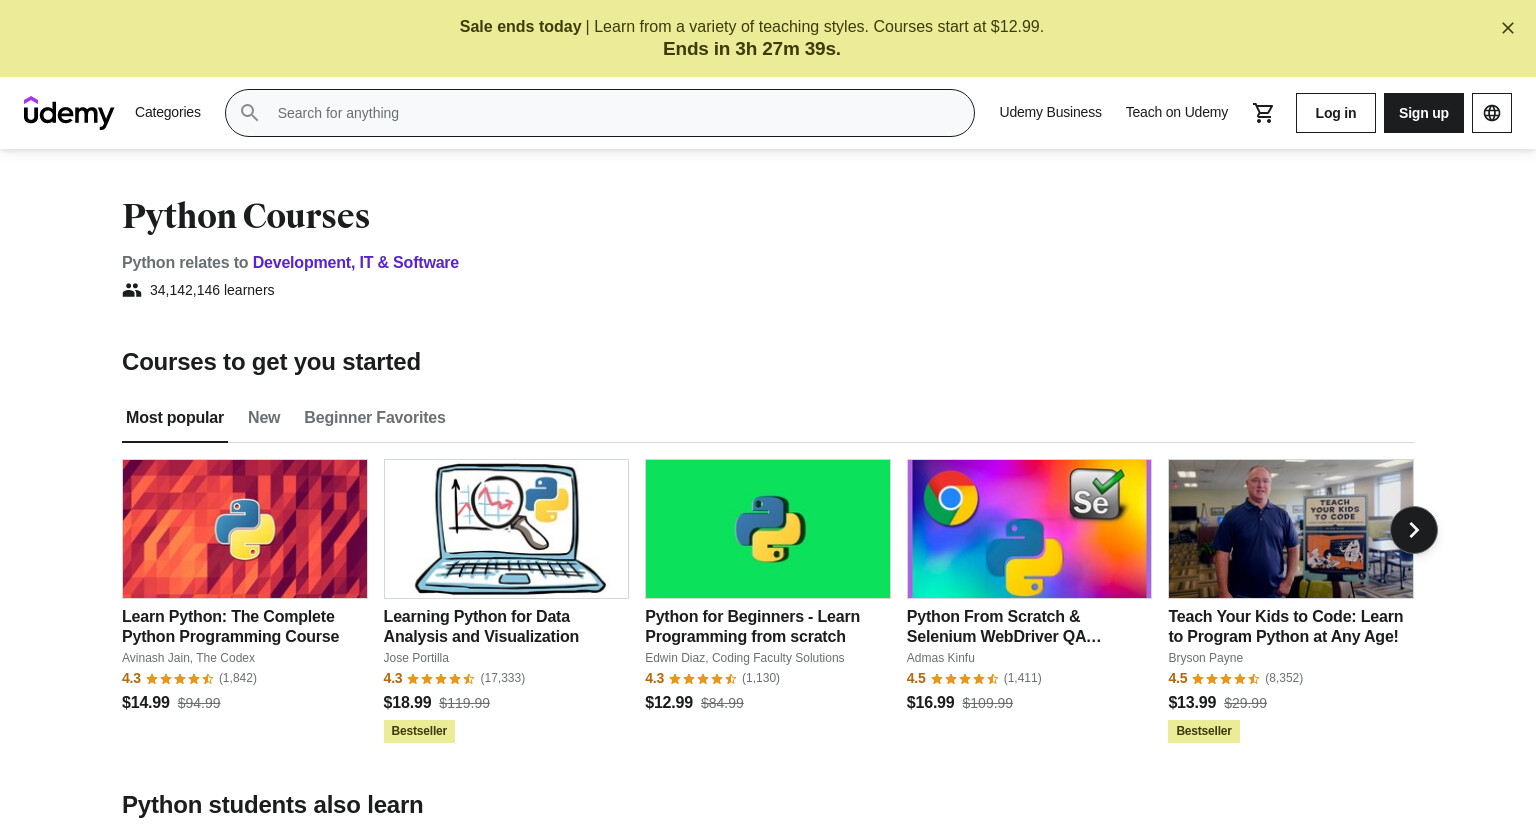Click the Ends in countdown text
This screenshot has width=1536, height=834.
(752, 49)
